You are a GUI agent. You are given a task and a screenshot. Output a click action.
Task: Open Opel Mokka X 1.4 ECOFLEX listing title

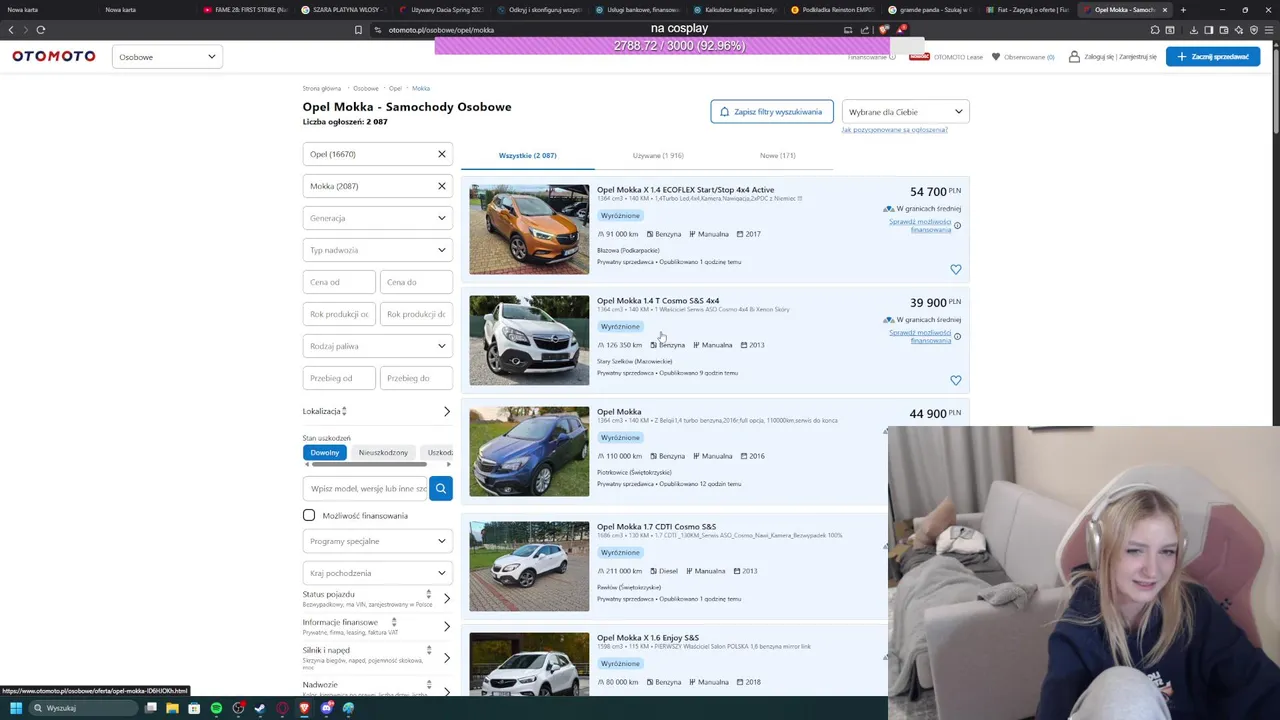[x=685, y=190]
